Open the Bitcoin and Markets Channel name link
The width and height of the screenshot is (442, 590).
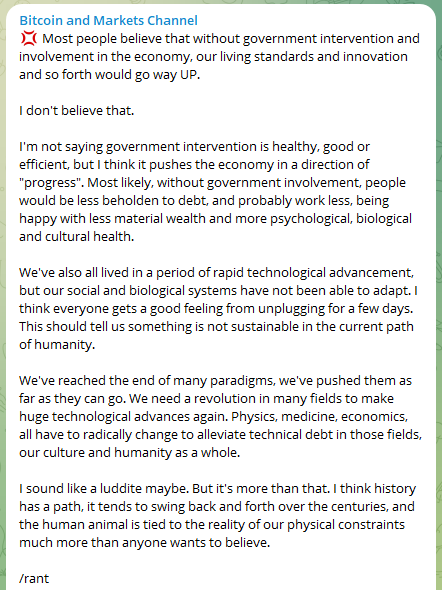[x=108, y=20]
